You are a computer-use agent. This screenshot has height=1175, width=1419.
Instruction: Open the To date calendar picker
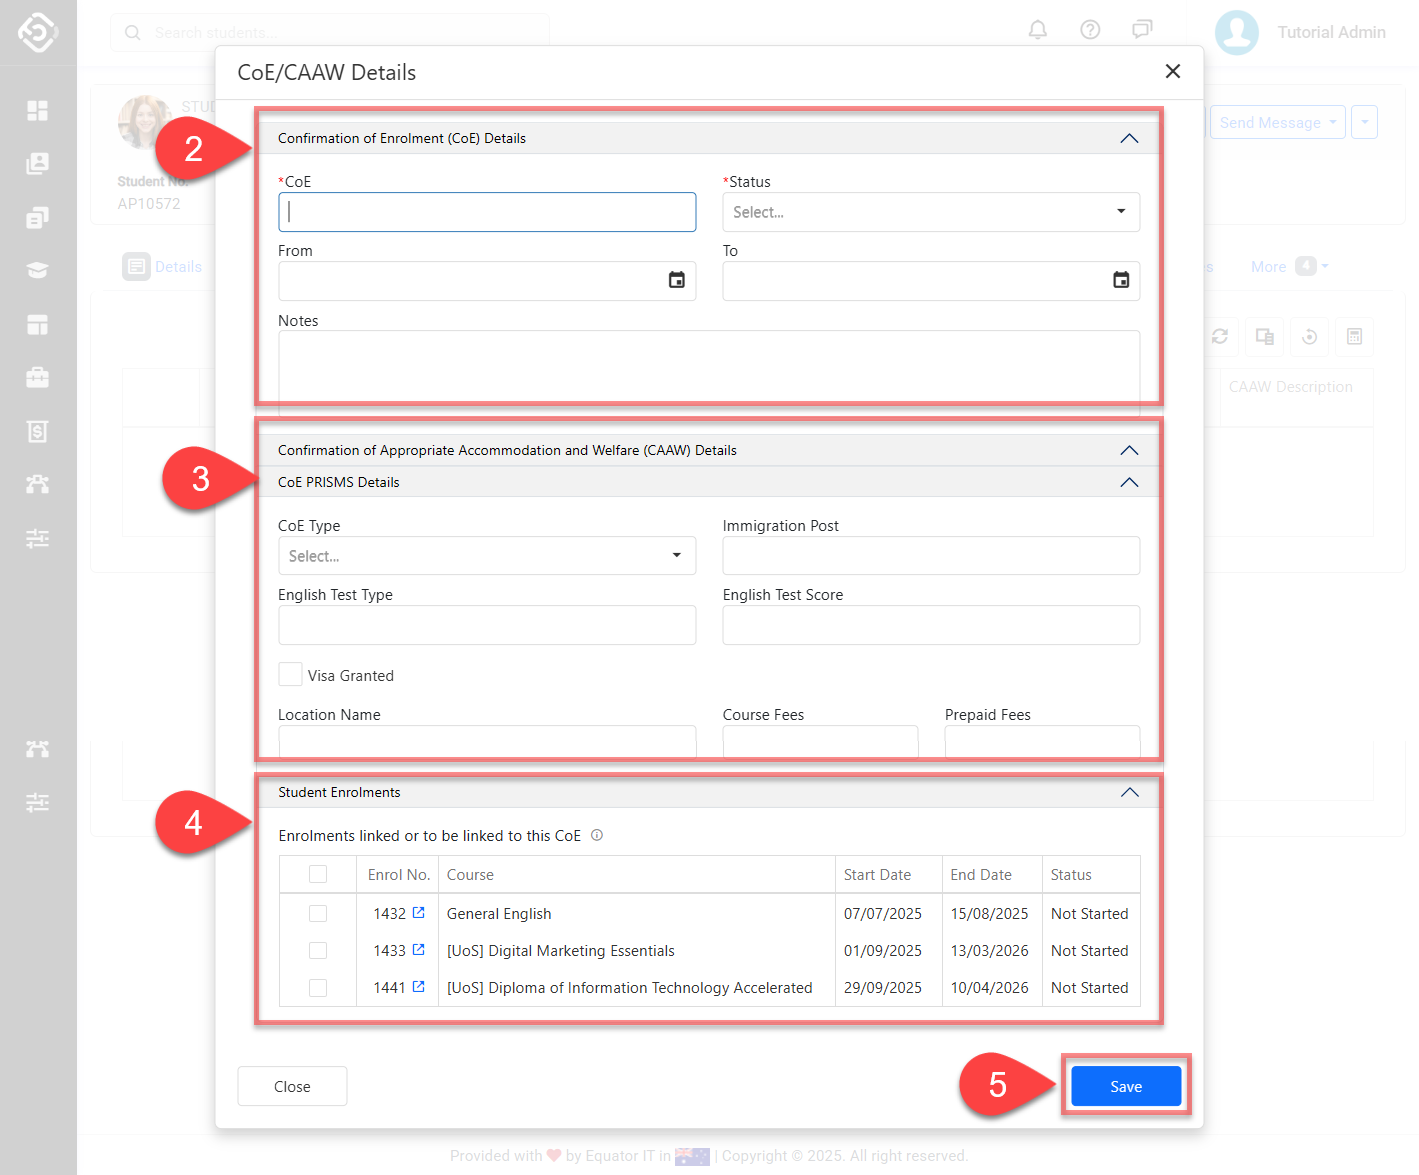click(x=1121, y=281)
